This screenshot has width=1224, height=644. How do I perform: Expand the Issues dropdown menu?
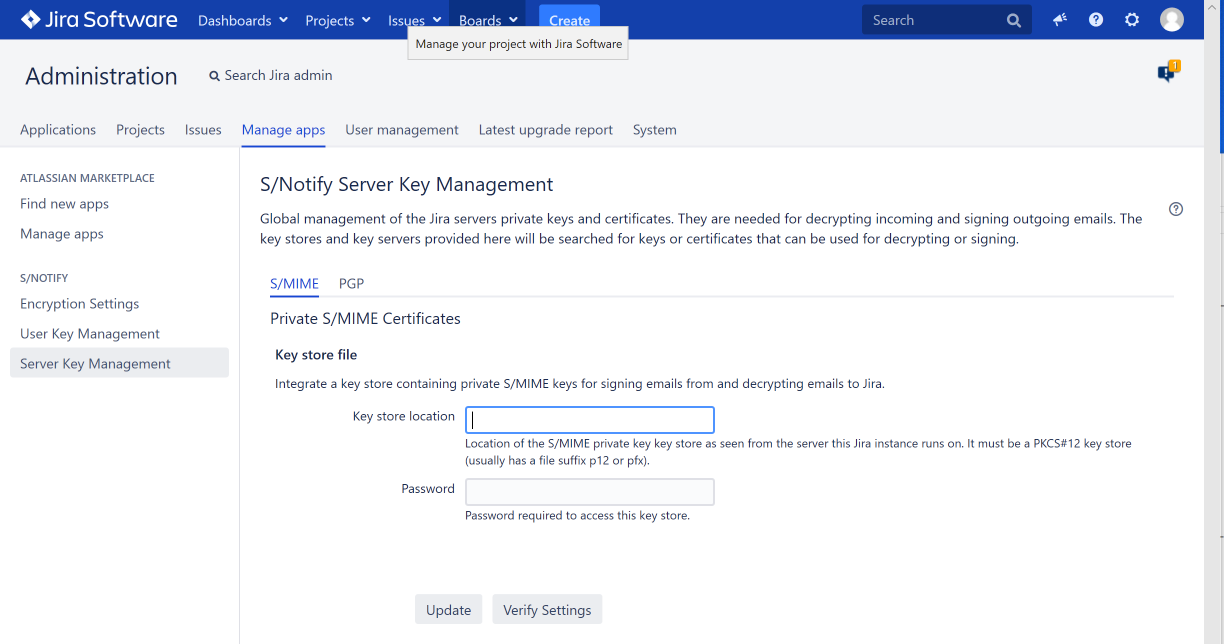click(x=414, y=20)
